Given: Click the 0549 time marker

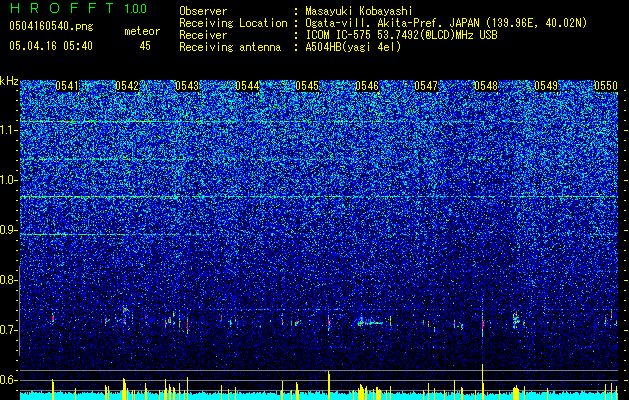Looking at the screenshot, I should [x=546, y=86].
